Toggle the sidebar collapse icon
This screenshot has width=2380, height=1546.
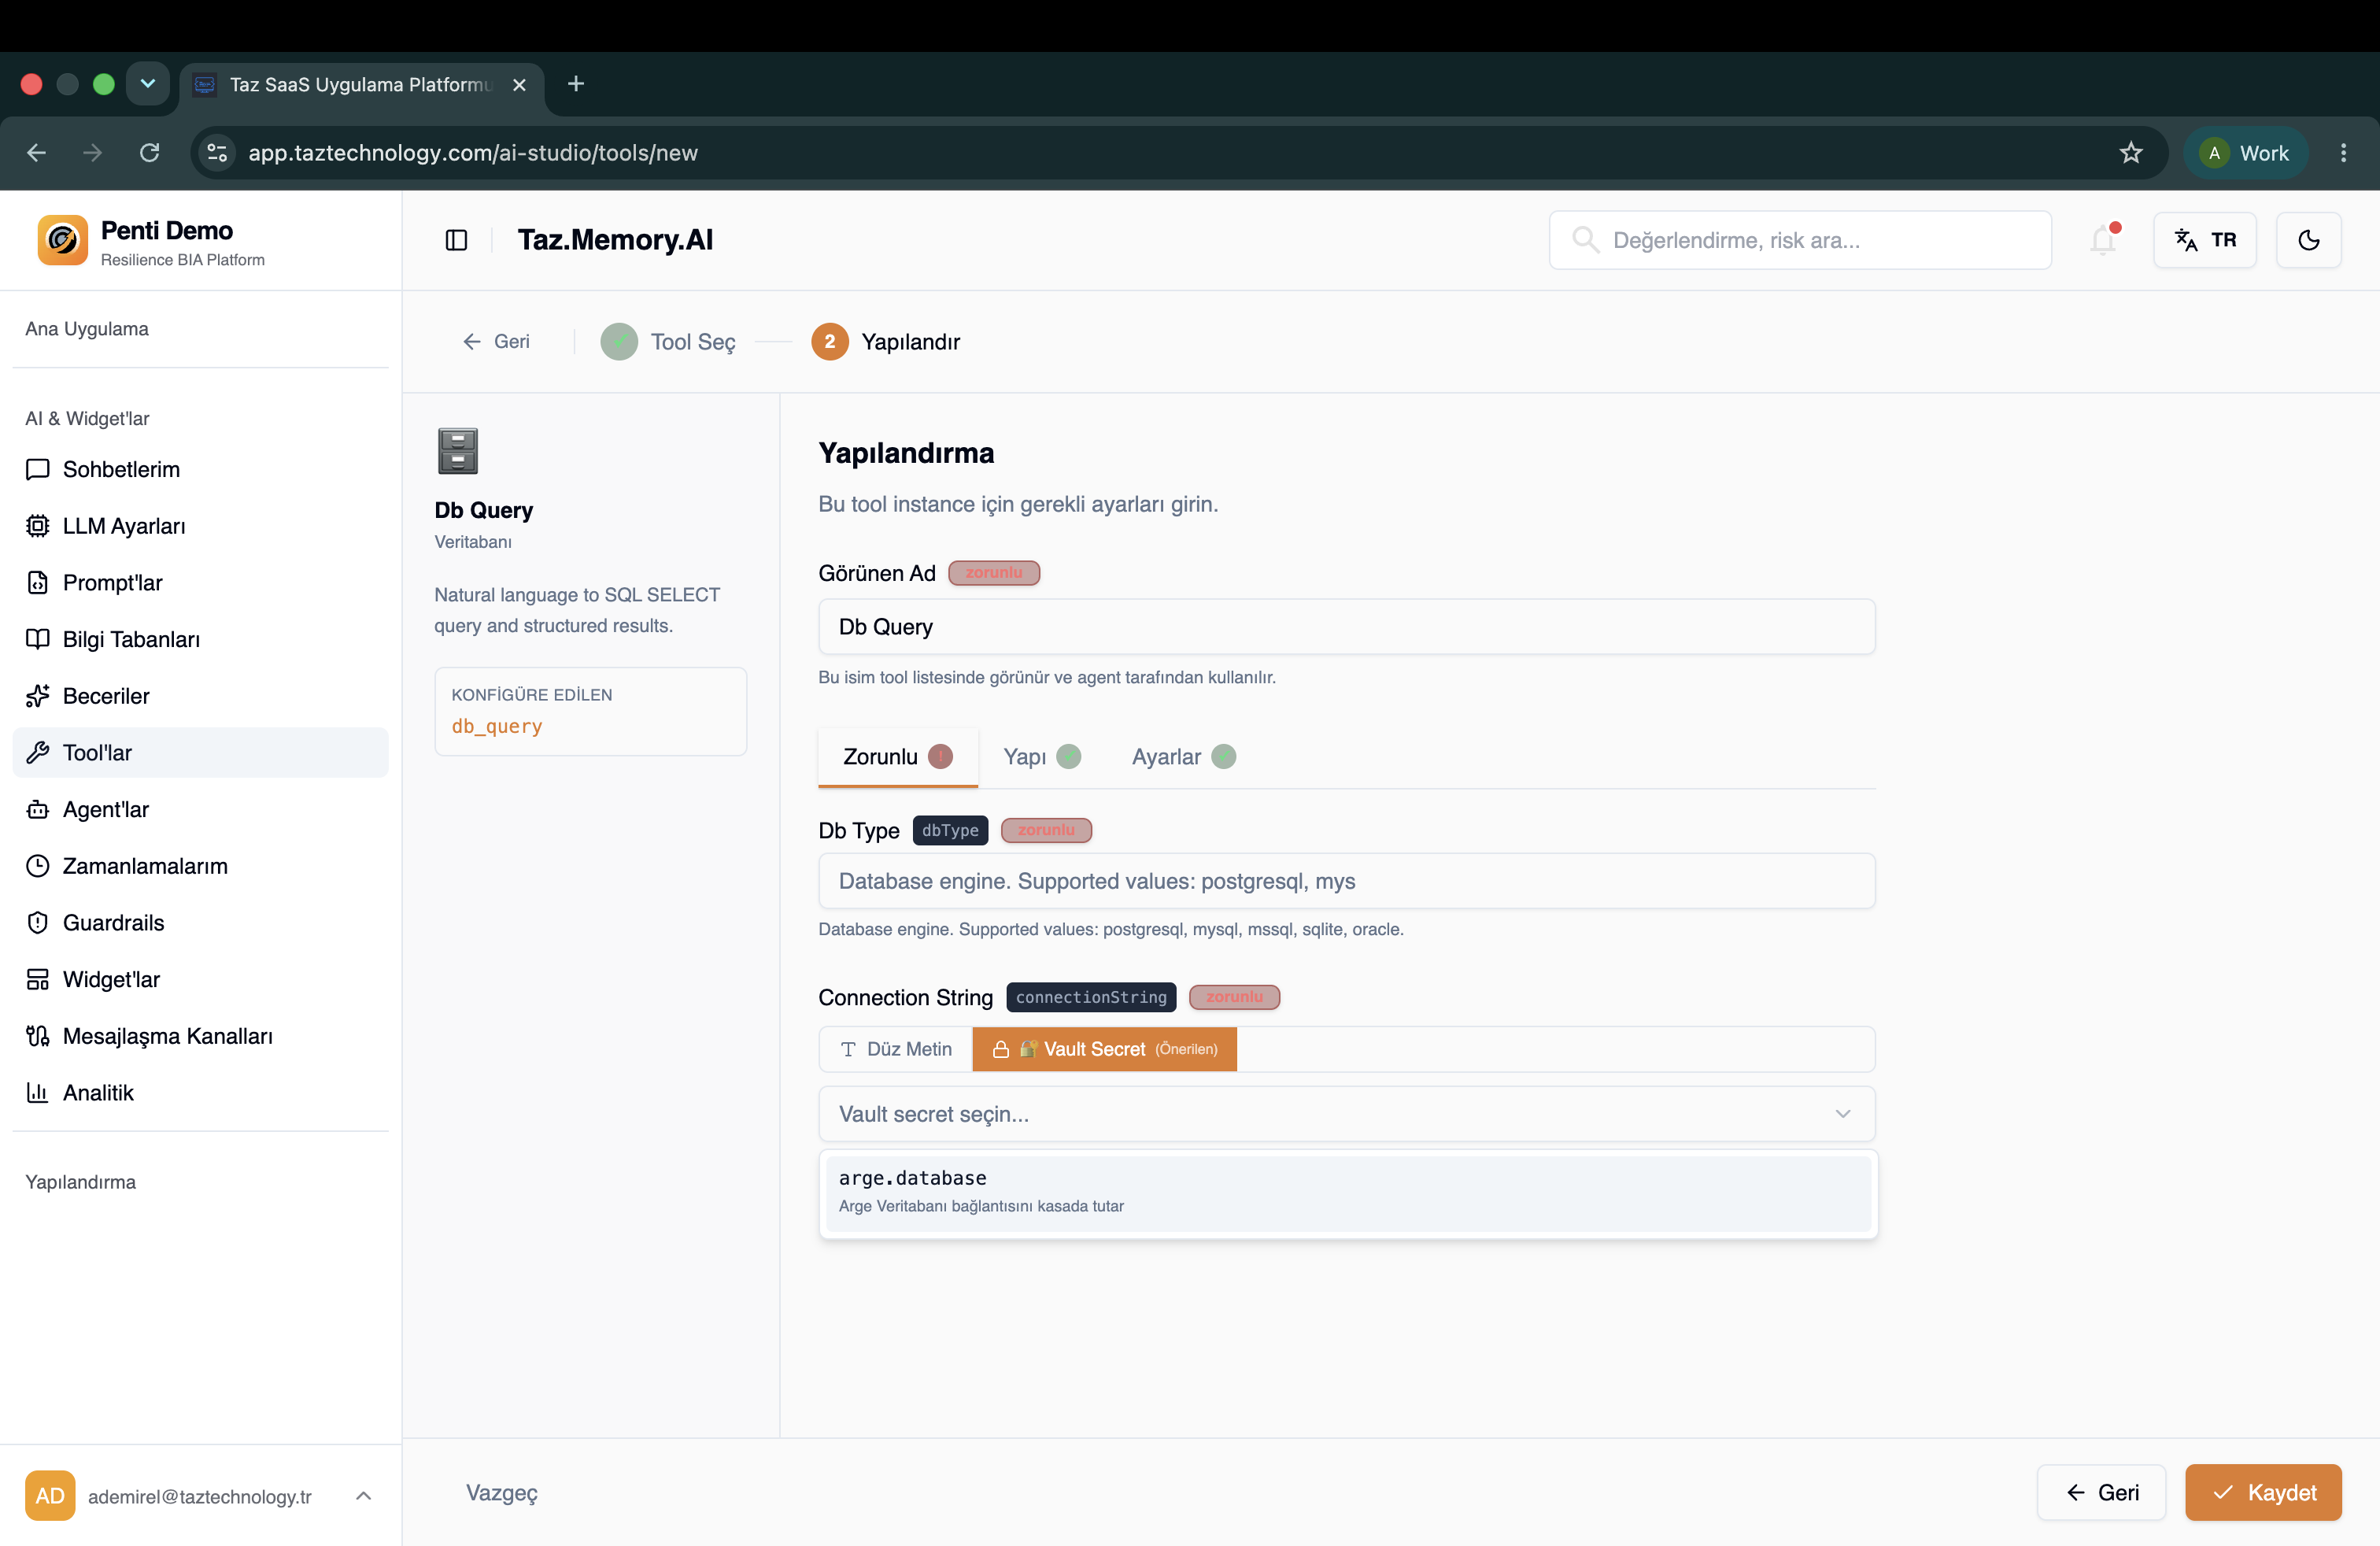456,240
